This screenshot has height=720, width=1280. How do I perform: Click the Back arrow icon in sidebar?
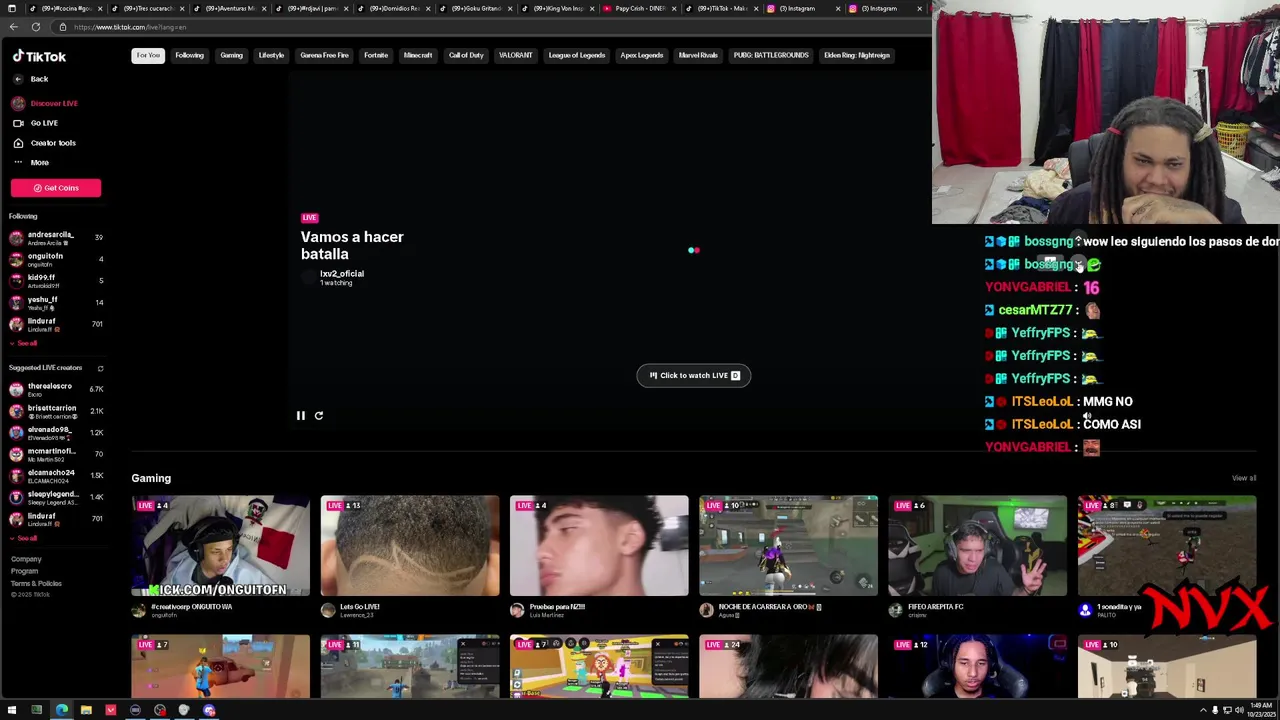tap(18, 79)
